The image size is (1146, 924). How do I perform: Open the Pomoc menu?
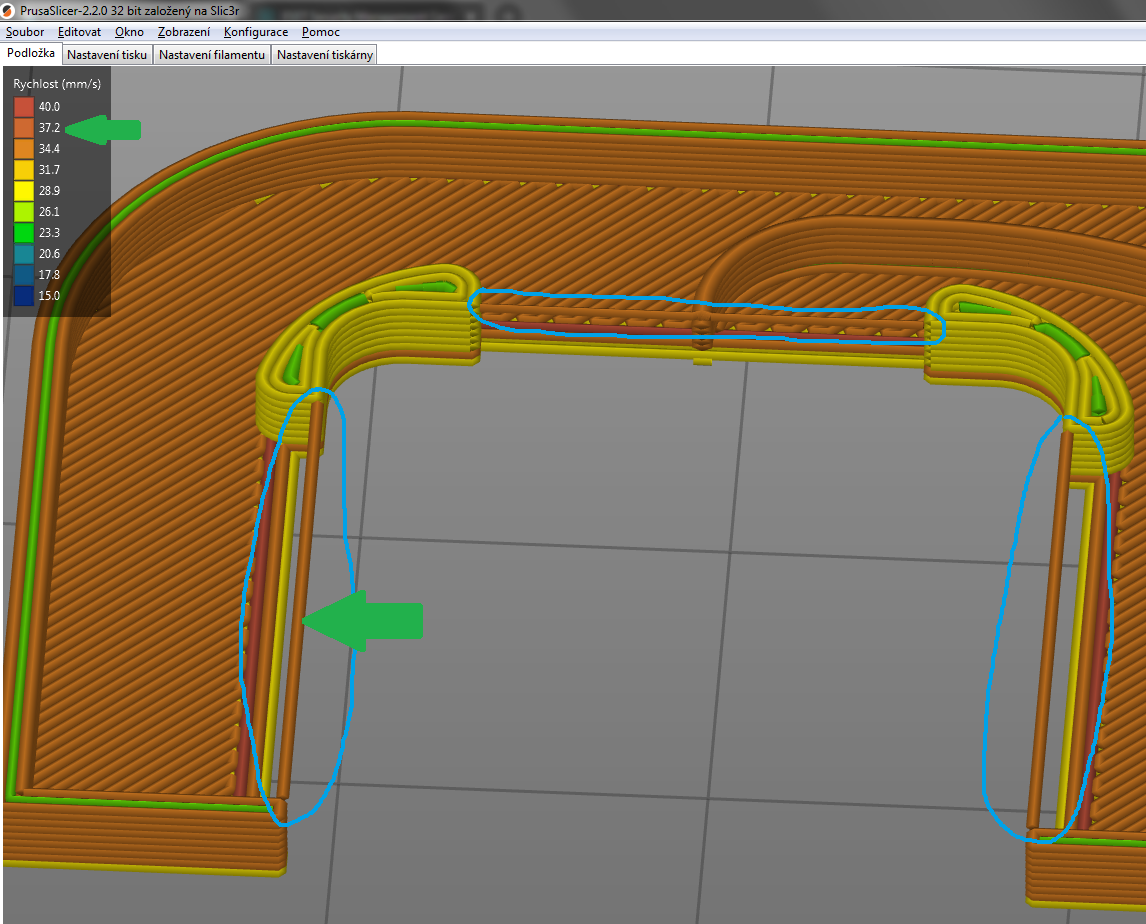(x=321, y=32)
